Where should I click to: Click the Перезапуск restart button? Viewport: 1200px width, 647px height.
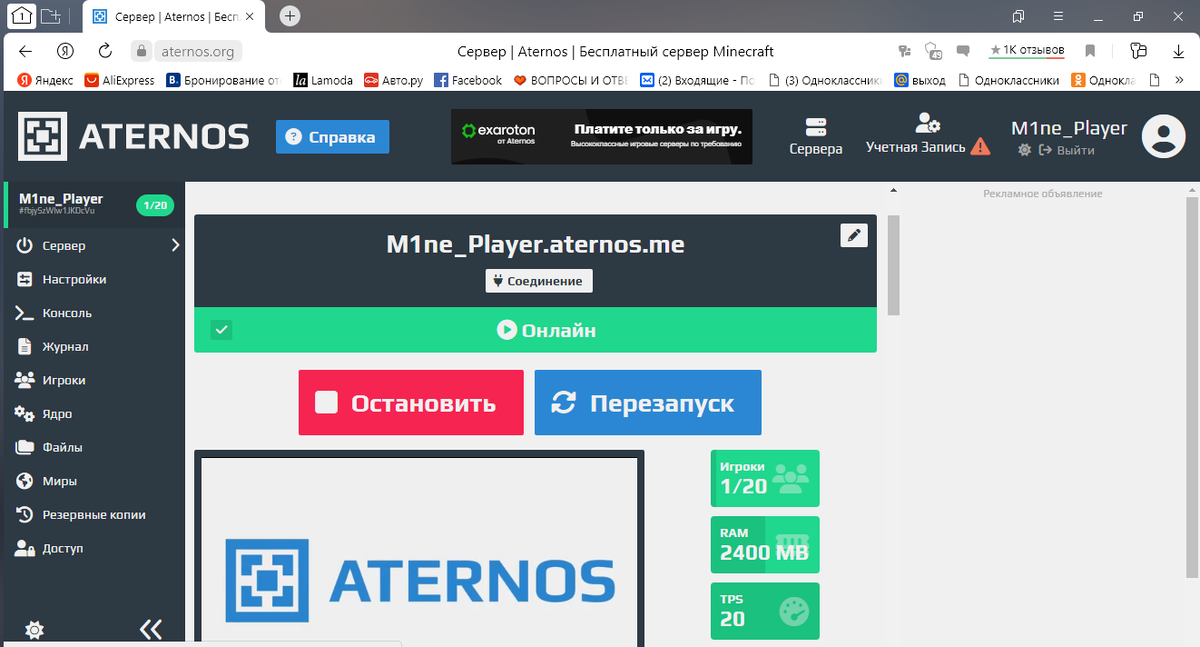click(647, 402)
